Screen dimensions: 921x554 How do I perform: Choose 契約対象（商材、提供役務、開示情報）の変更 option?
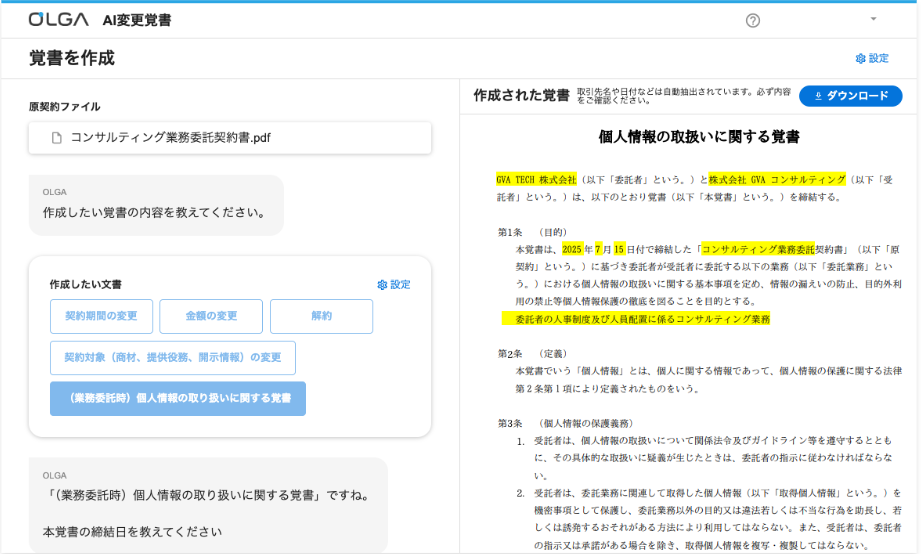[173, 358]
